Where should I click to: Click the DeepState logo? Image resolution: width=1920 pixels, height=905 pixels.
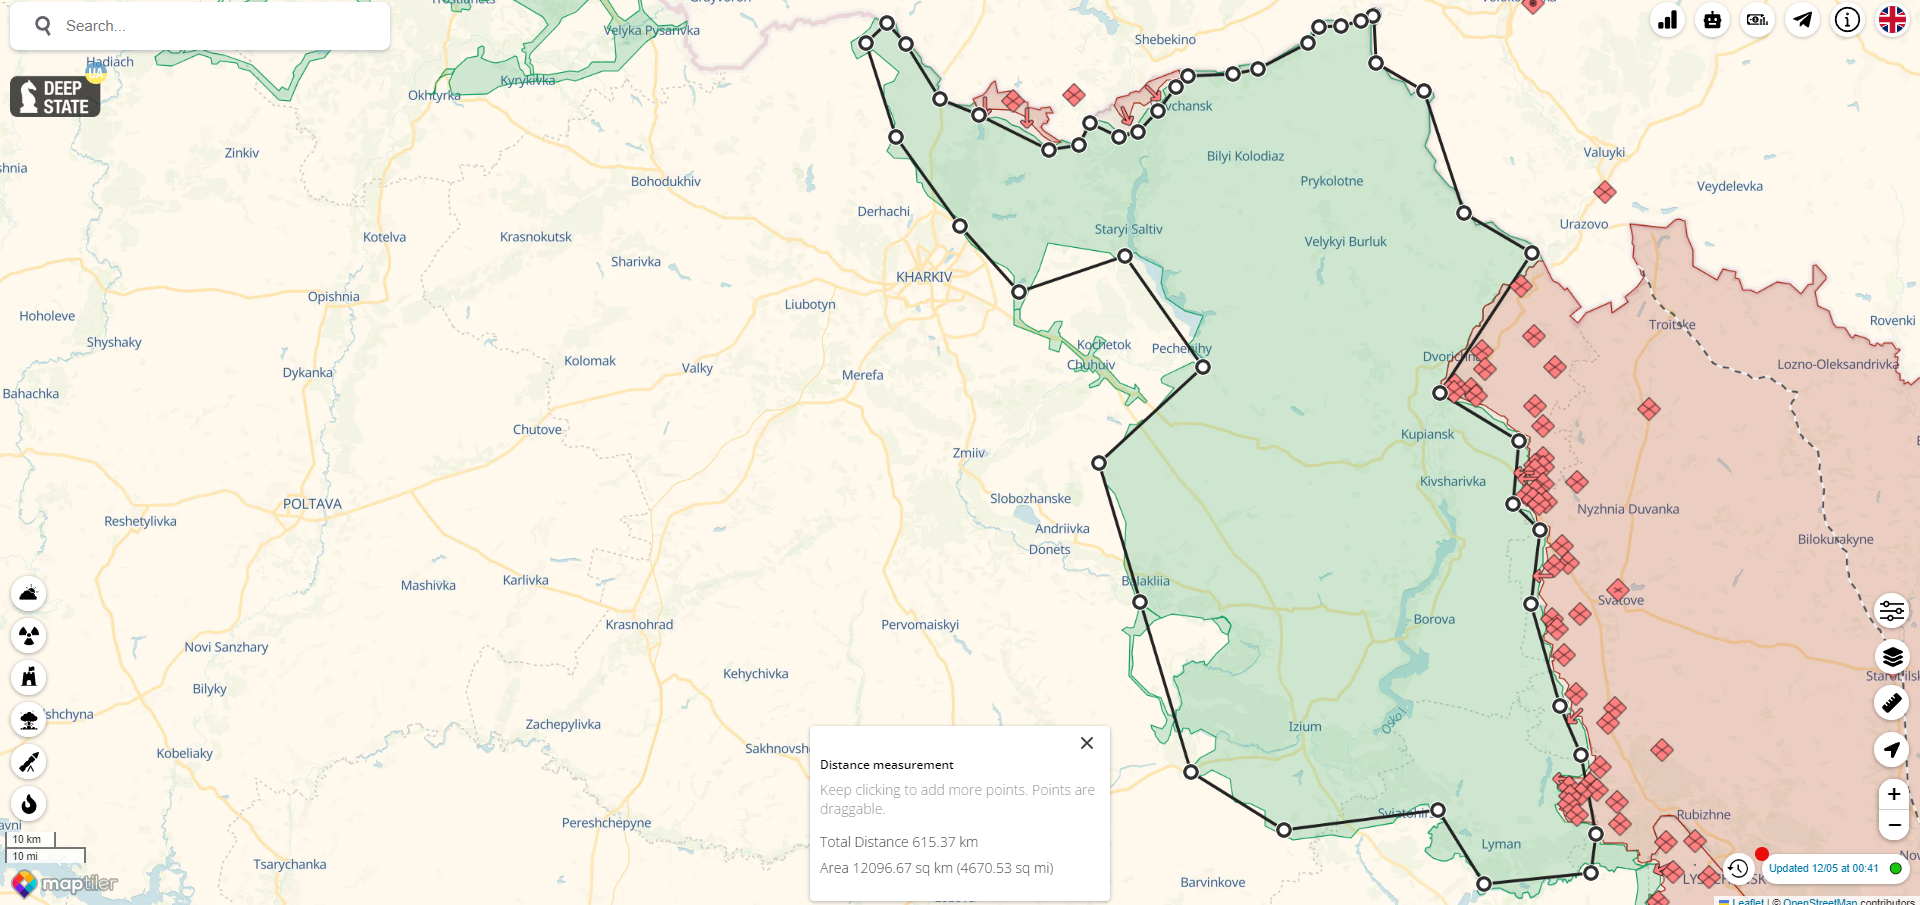point(55,97)
